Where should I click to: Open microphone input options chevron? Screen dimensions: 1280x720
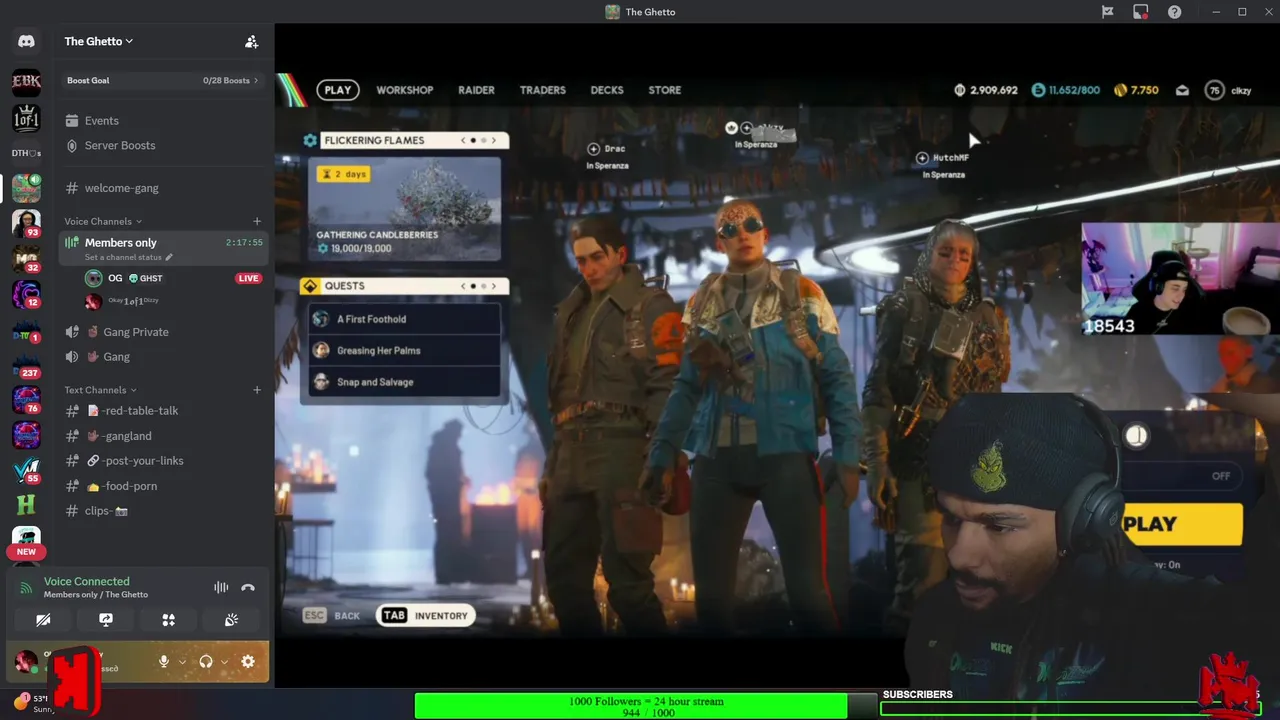tap(182, 661)
